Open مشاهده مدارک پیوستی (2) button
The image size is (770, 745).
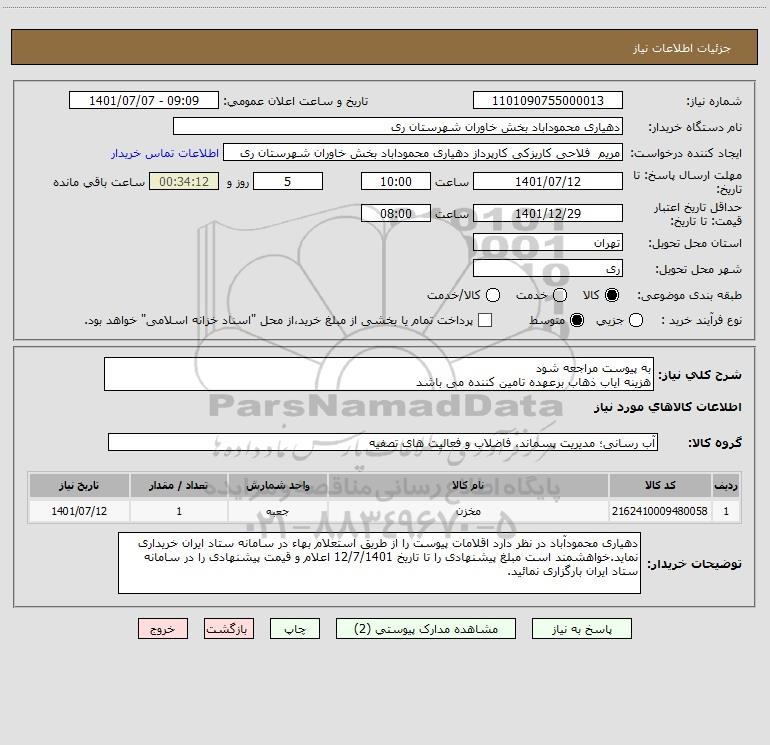[426, 629]
